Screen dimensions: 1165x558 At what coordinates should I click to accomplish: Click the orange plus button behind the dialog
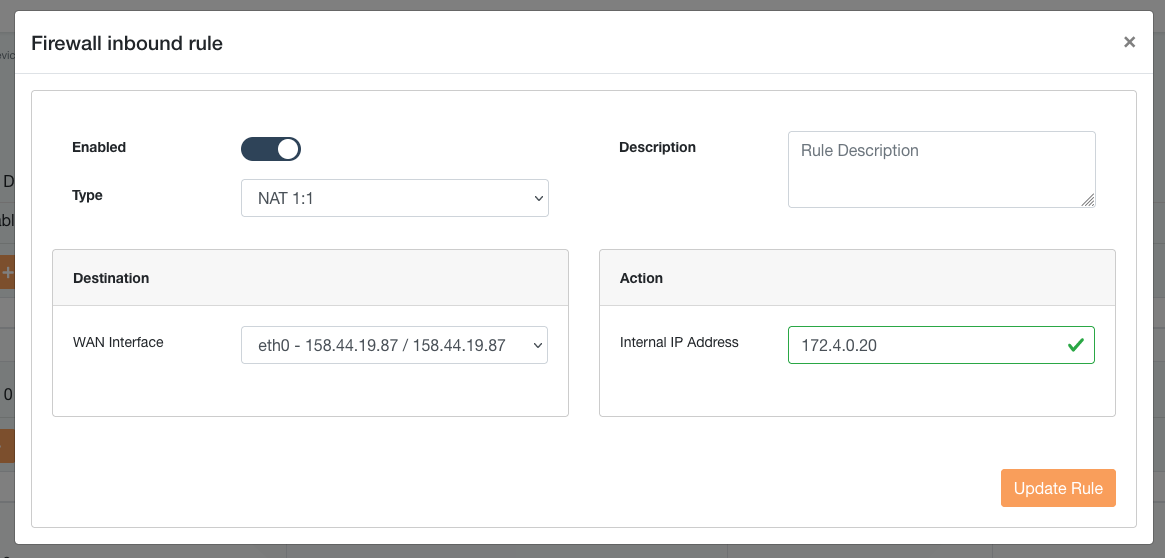tap(7, 272)
